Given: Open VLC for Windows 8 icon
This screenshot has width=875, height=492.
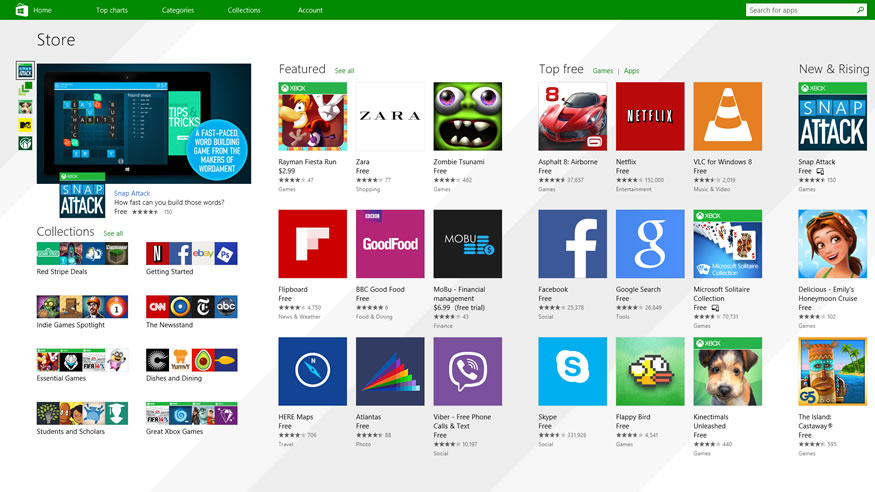Looking at the screenshot, I should tap(728, 117).
